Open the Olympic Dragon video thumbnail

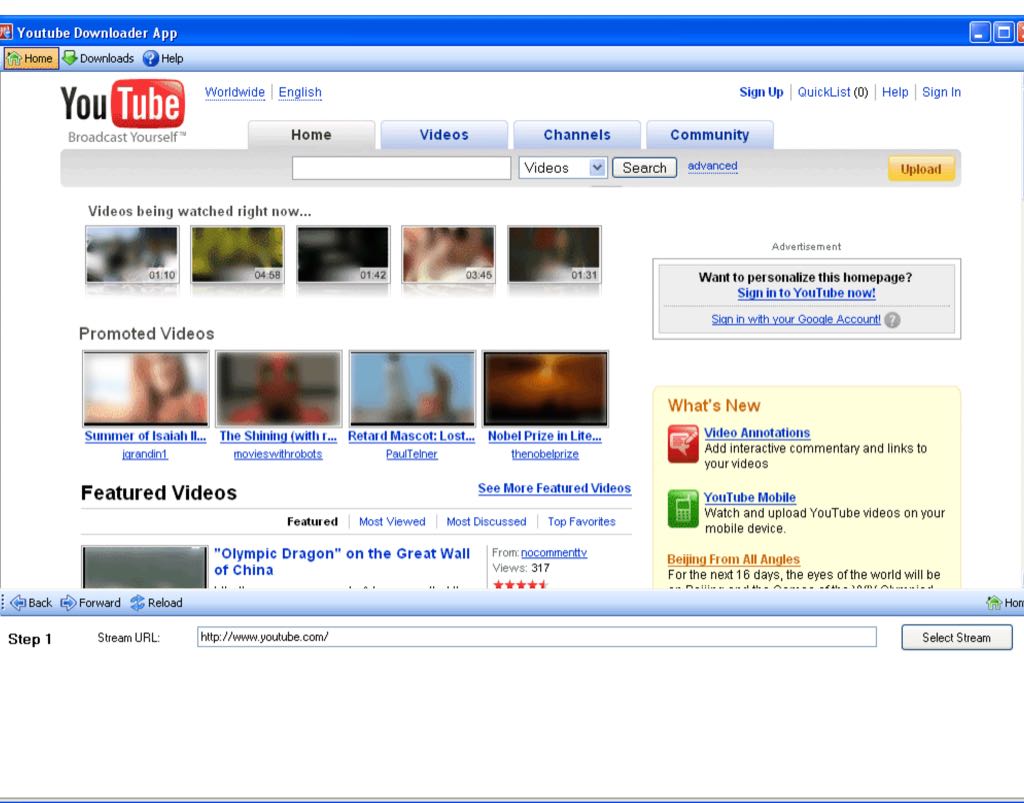click(144, 565)
